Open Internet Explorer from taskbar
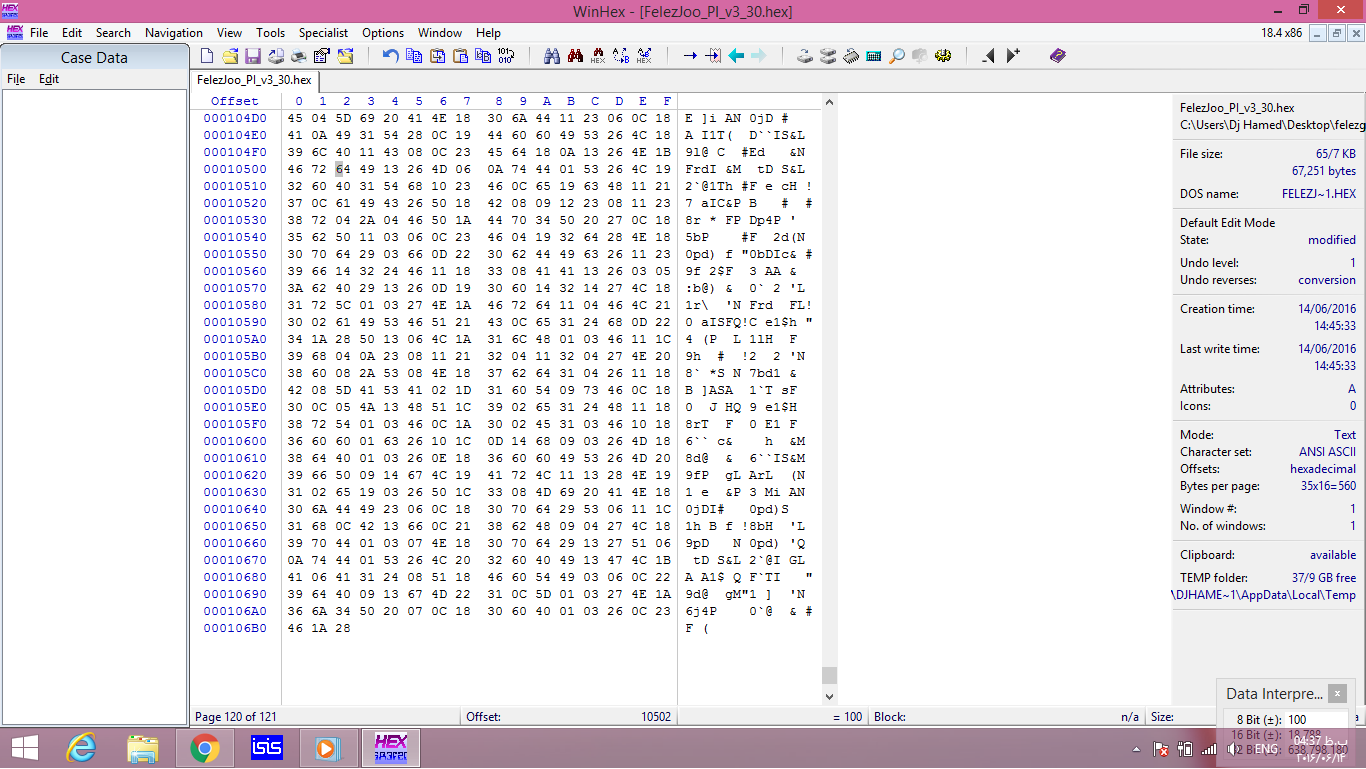 [x=81, y=748]
